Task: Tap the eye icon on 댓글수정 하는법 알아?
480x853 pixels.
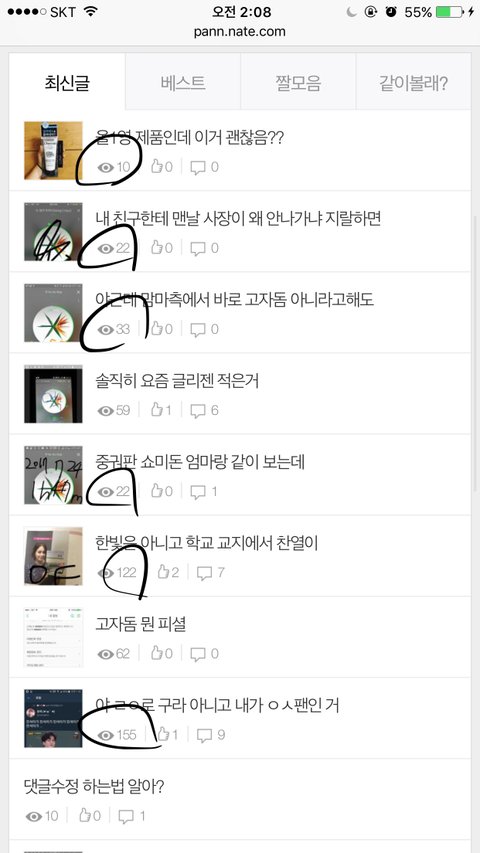Action: coord(34,817)
